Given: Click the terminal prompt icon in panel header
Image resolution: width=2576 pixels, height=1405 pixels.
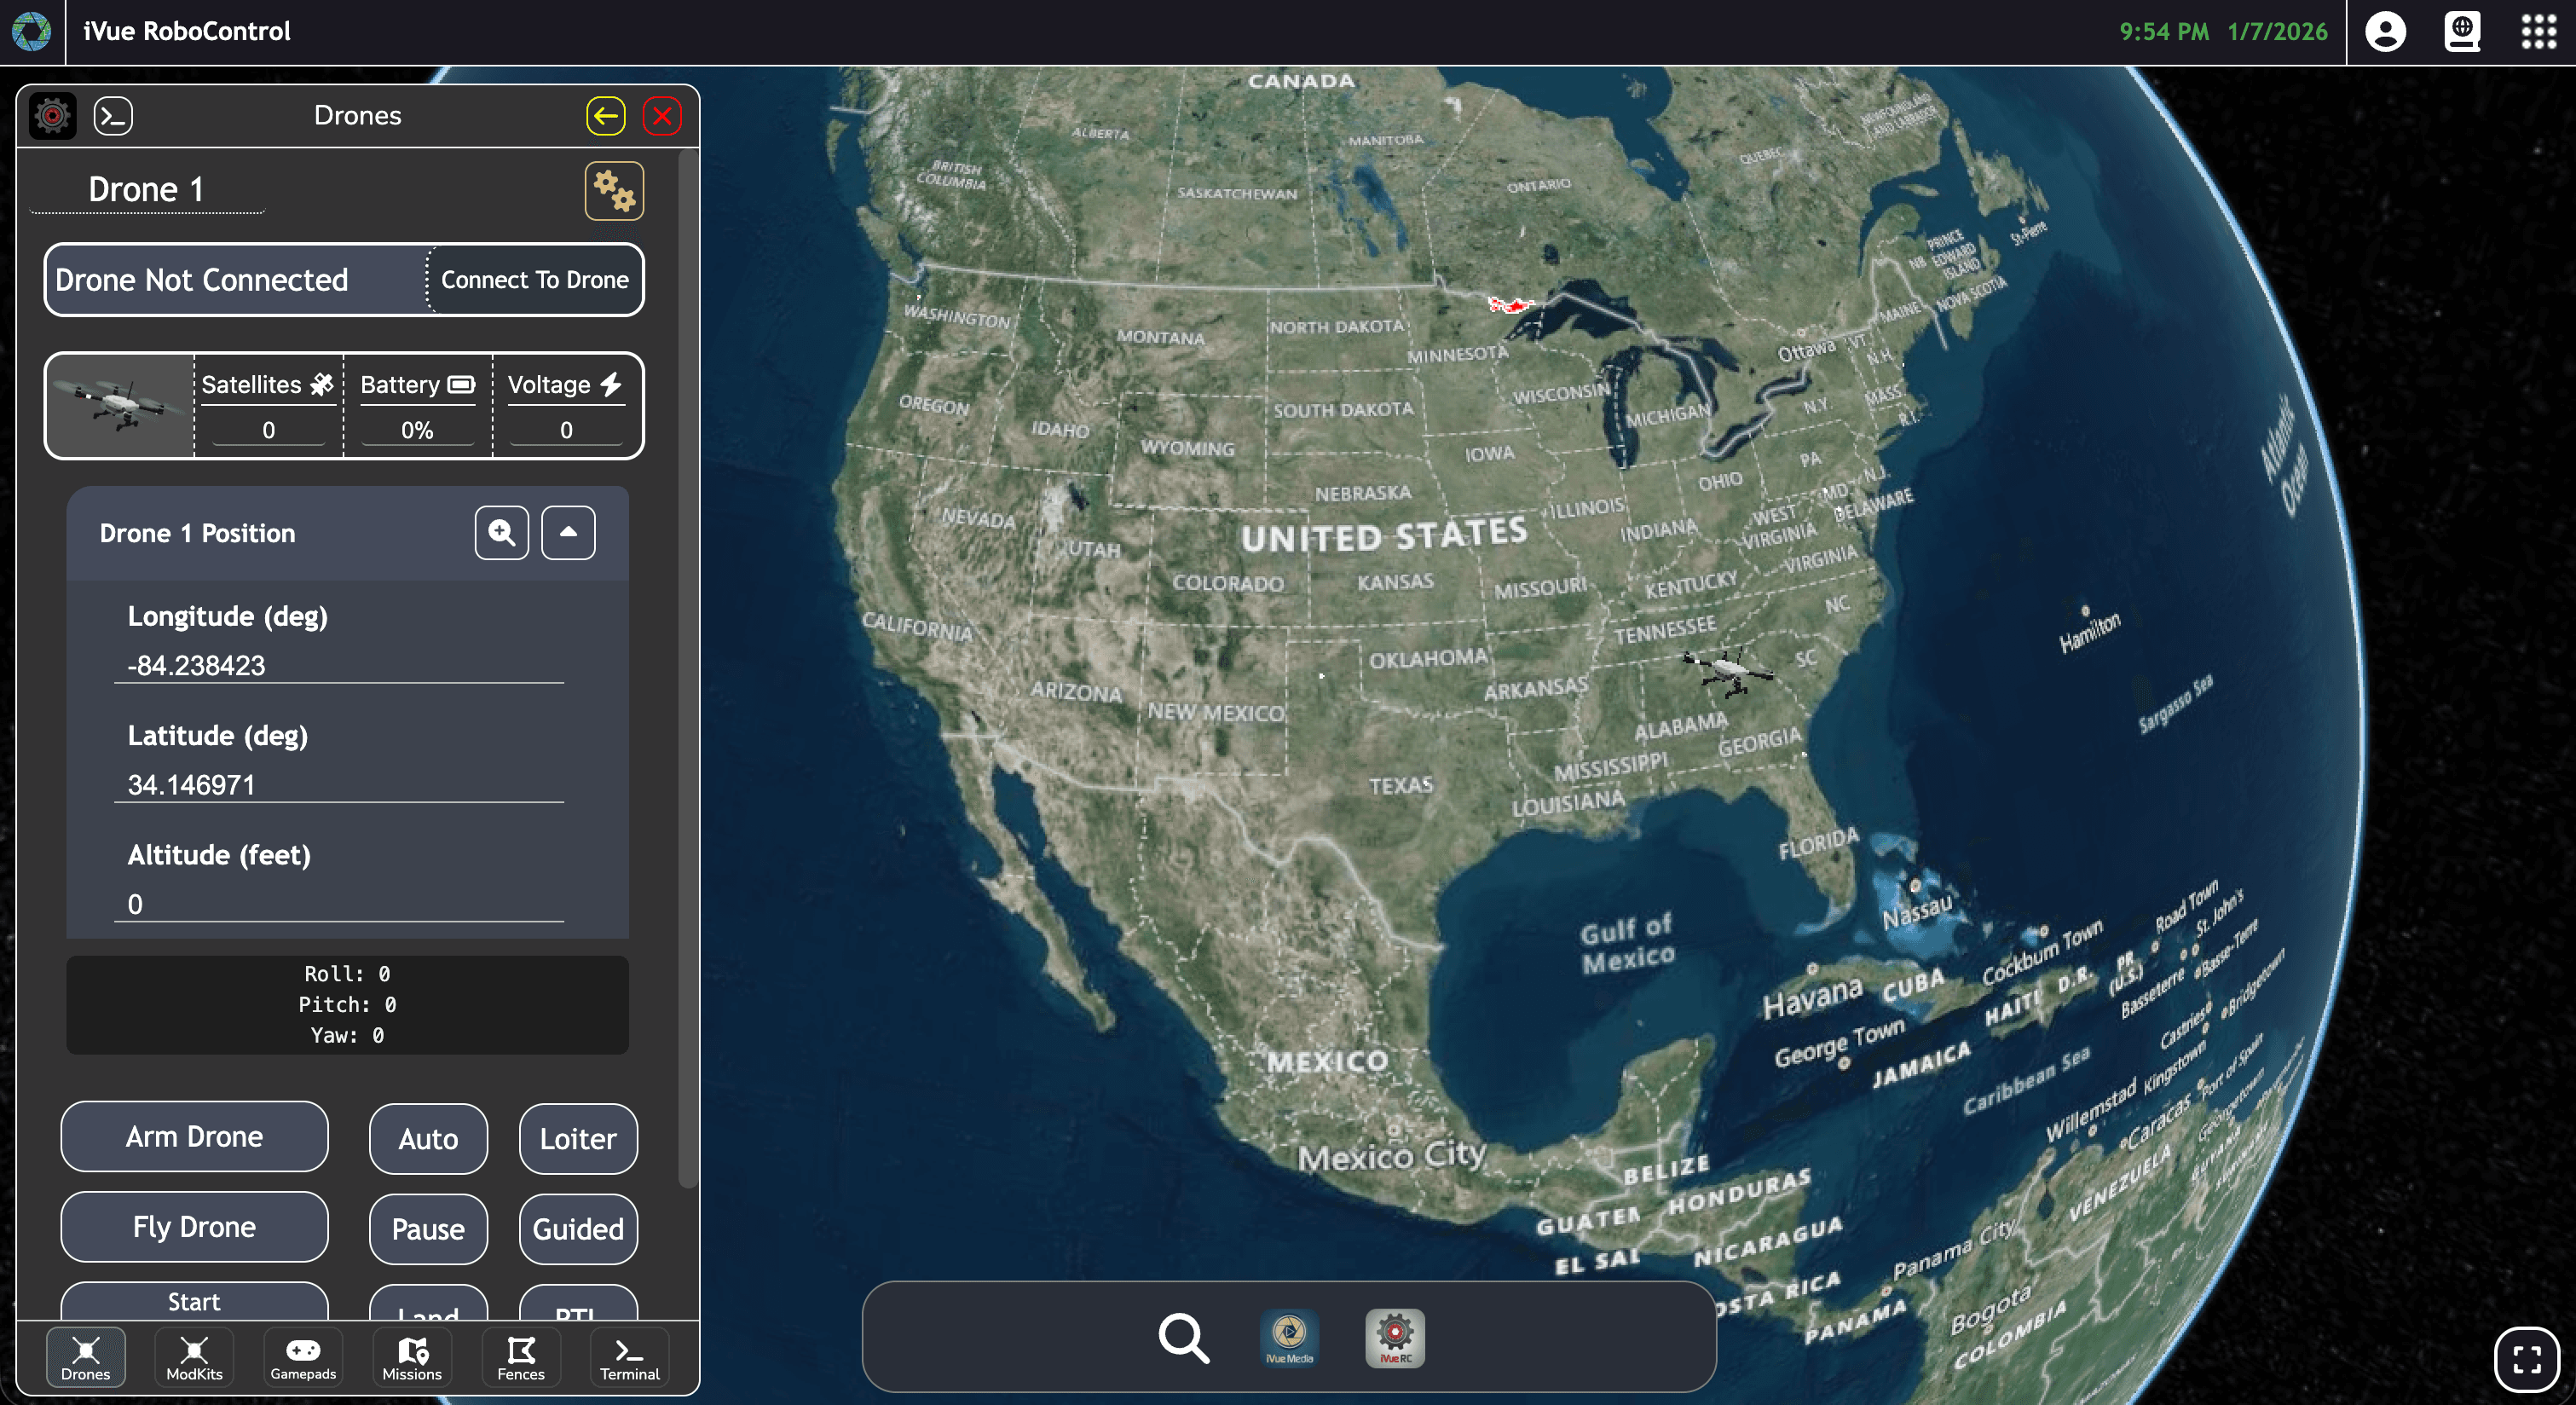Looking at the screenshot, I should pyautogui.click(x=113, y=116).
